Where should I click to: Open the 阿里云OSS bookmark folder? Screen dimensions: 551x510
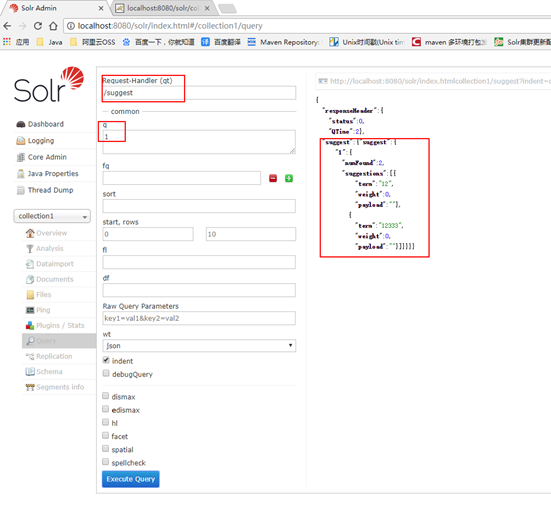(x=92, y=42)
